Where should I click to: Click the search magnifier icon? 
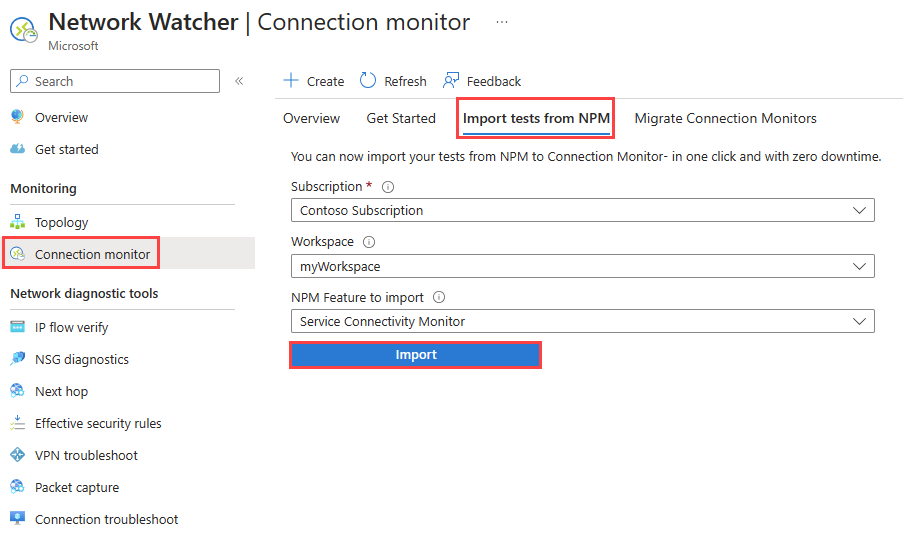22,81
